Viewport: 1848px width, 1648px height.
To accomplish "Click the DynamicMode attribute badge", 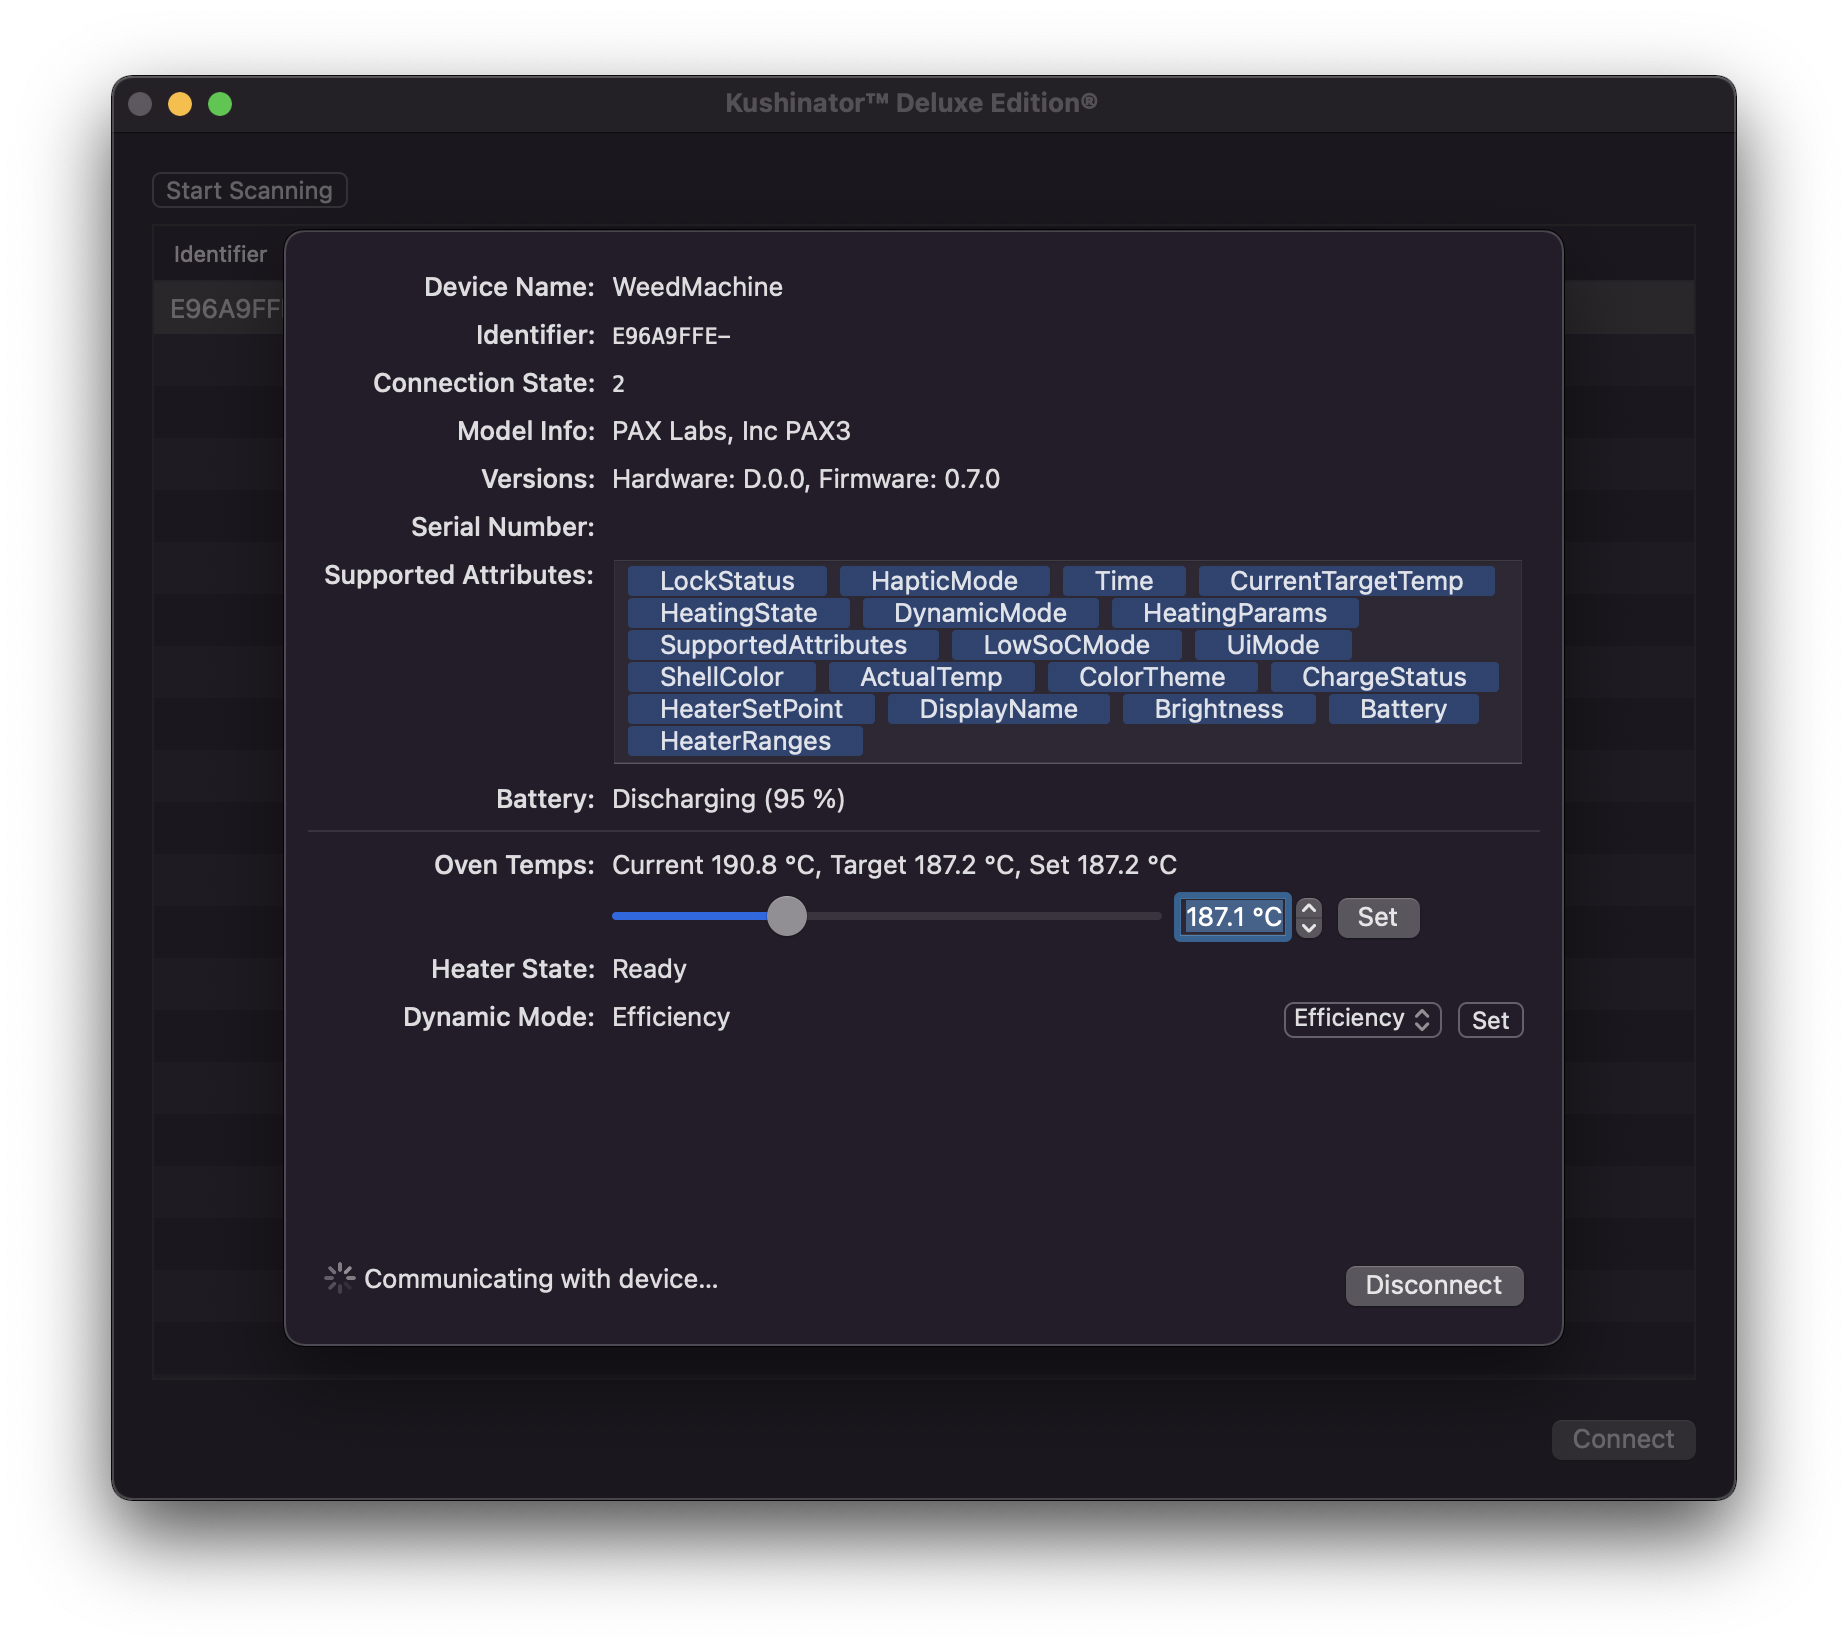I will coord(978,612).
